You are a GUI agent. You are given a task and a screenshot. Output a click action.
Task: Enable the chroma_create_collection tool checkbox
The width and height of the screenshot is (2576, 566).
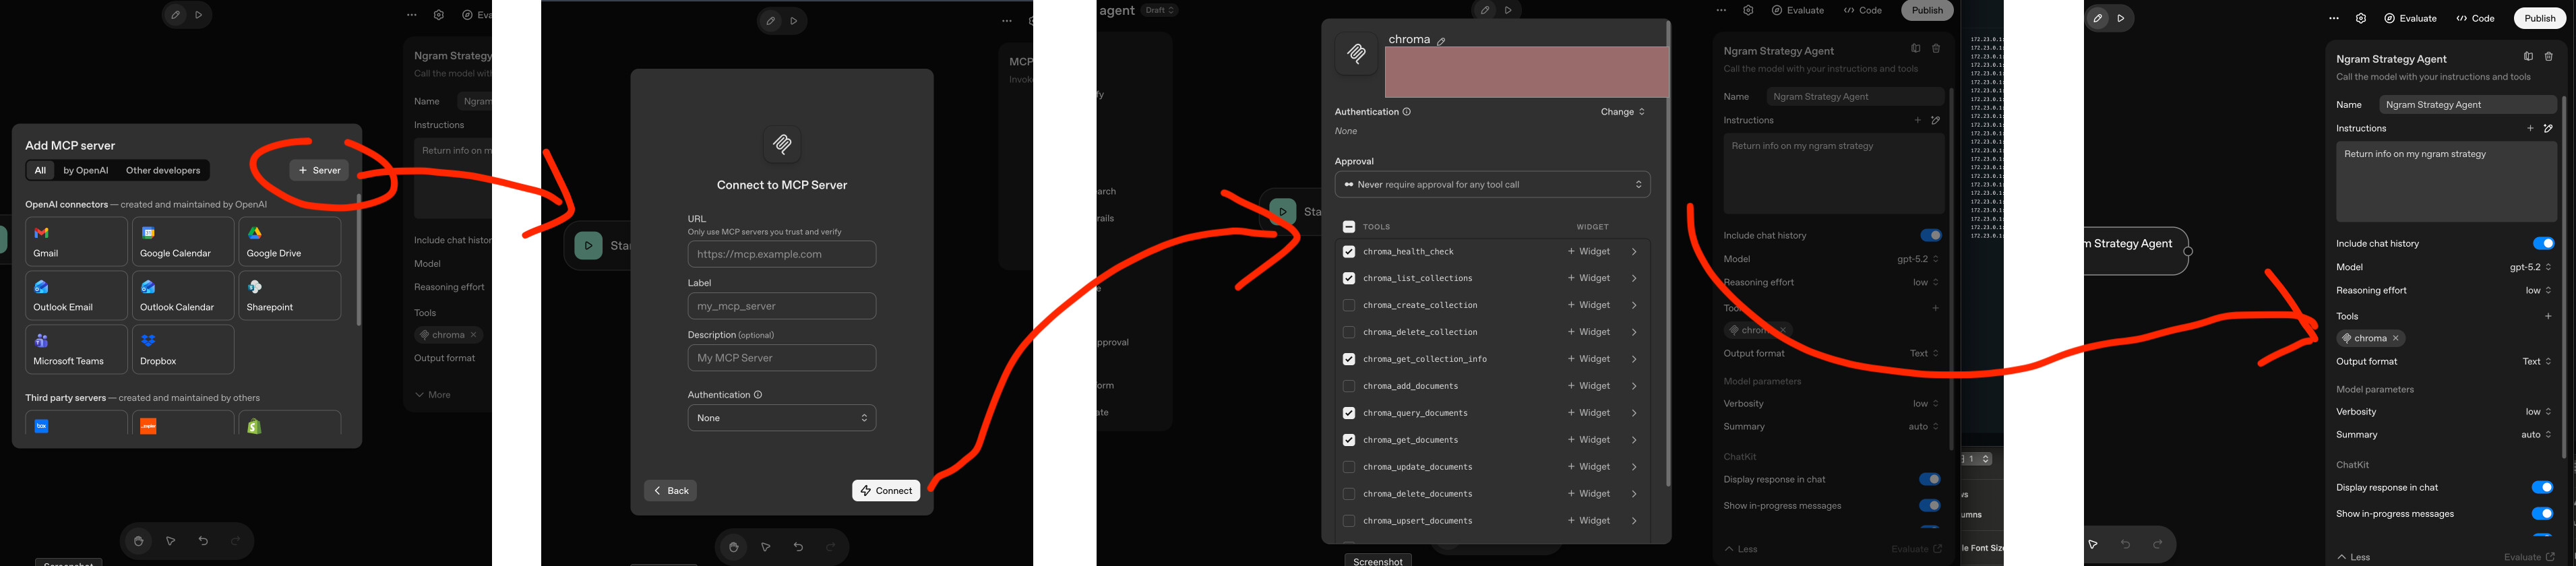click(x=1348, y=305)
